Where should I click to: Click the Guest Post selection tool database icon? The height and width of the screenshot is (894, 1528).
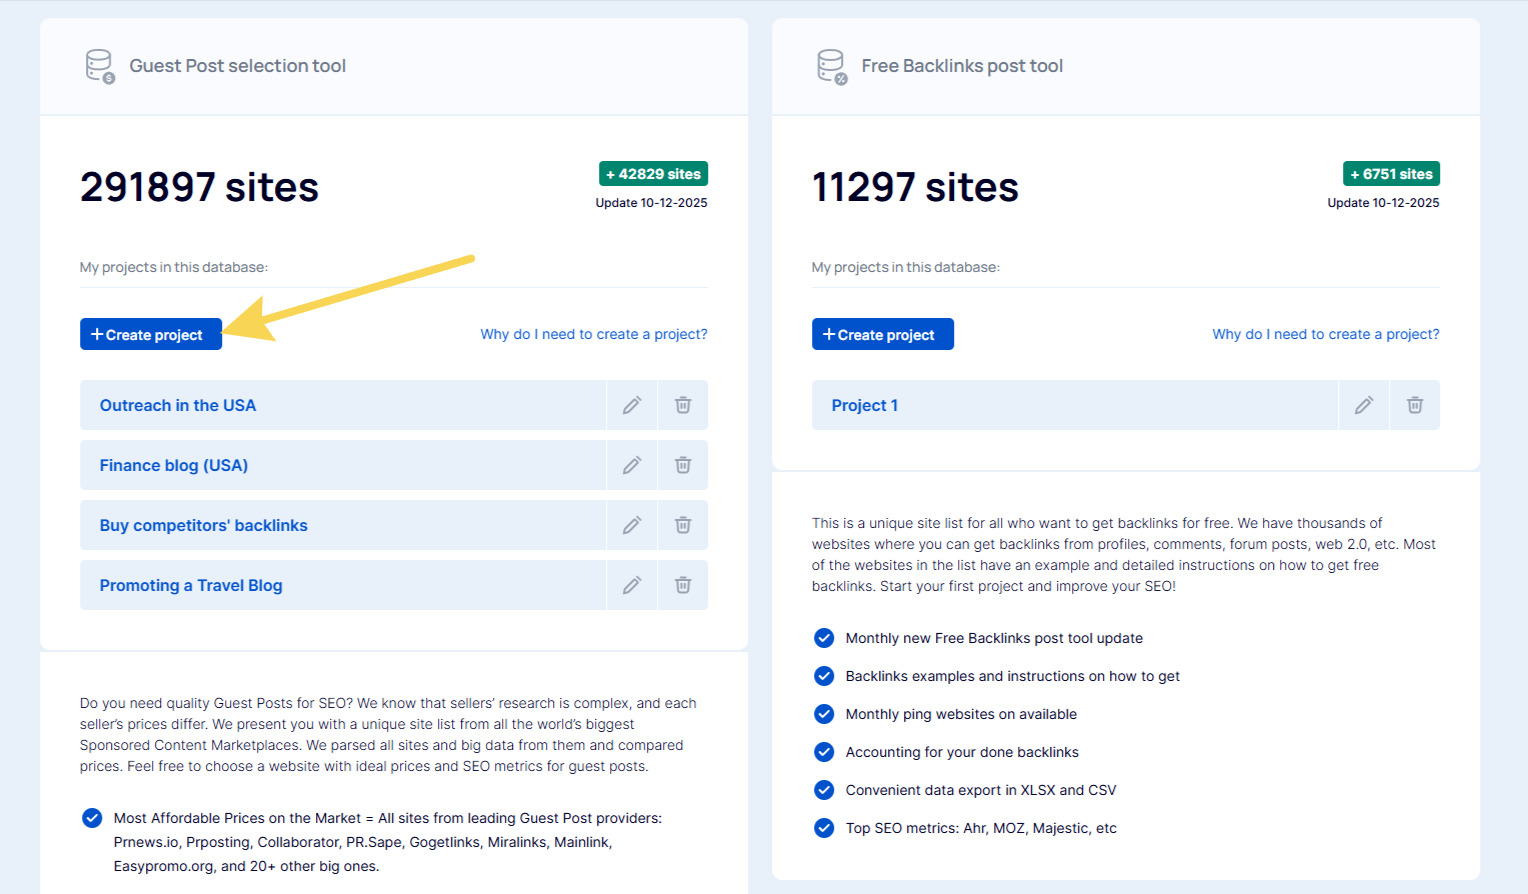point(99,65)
